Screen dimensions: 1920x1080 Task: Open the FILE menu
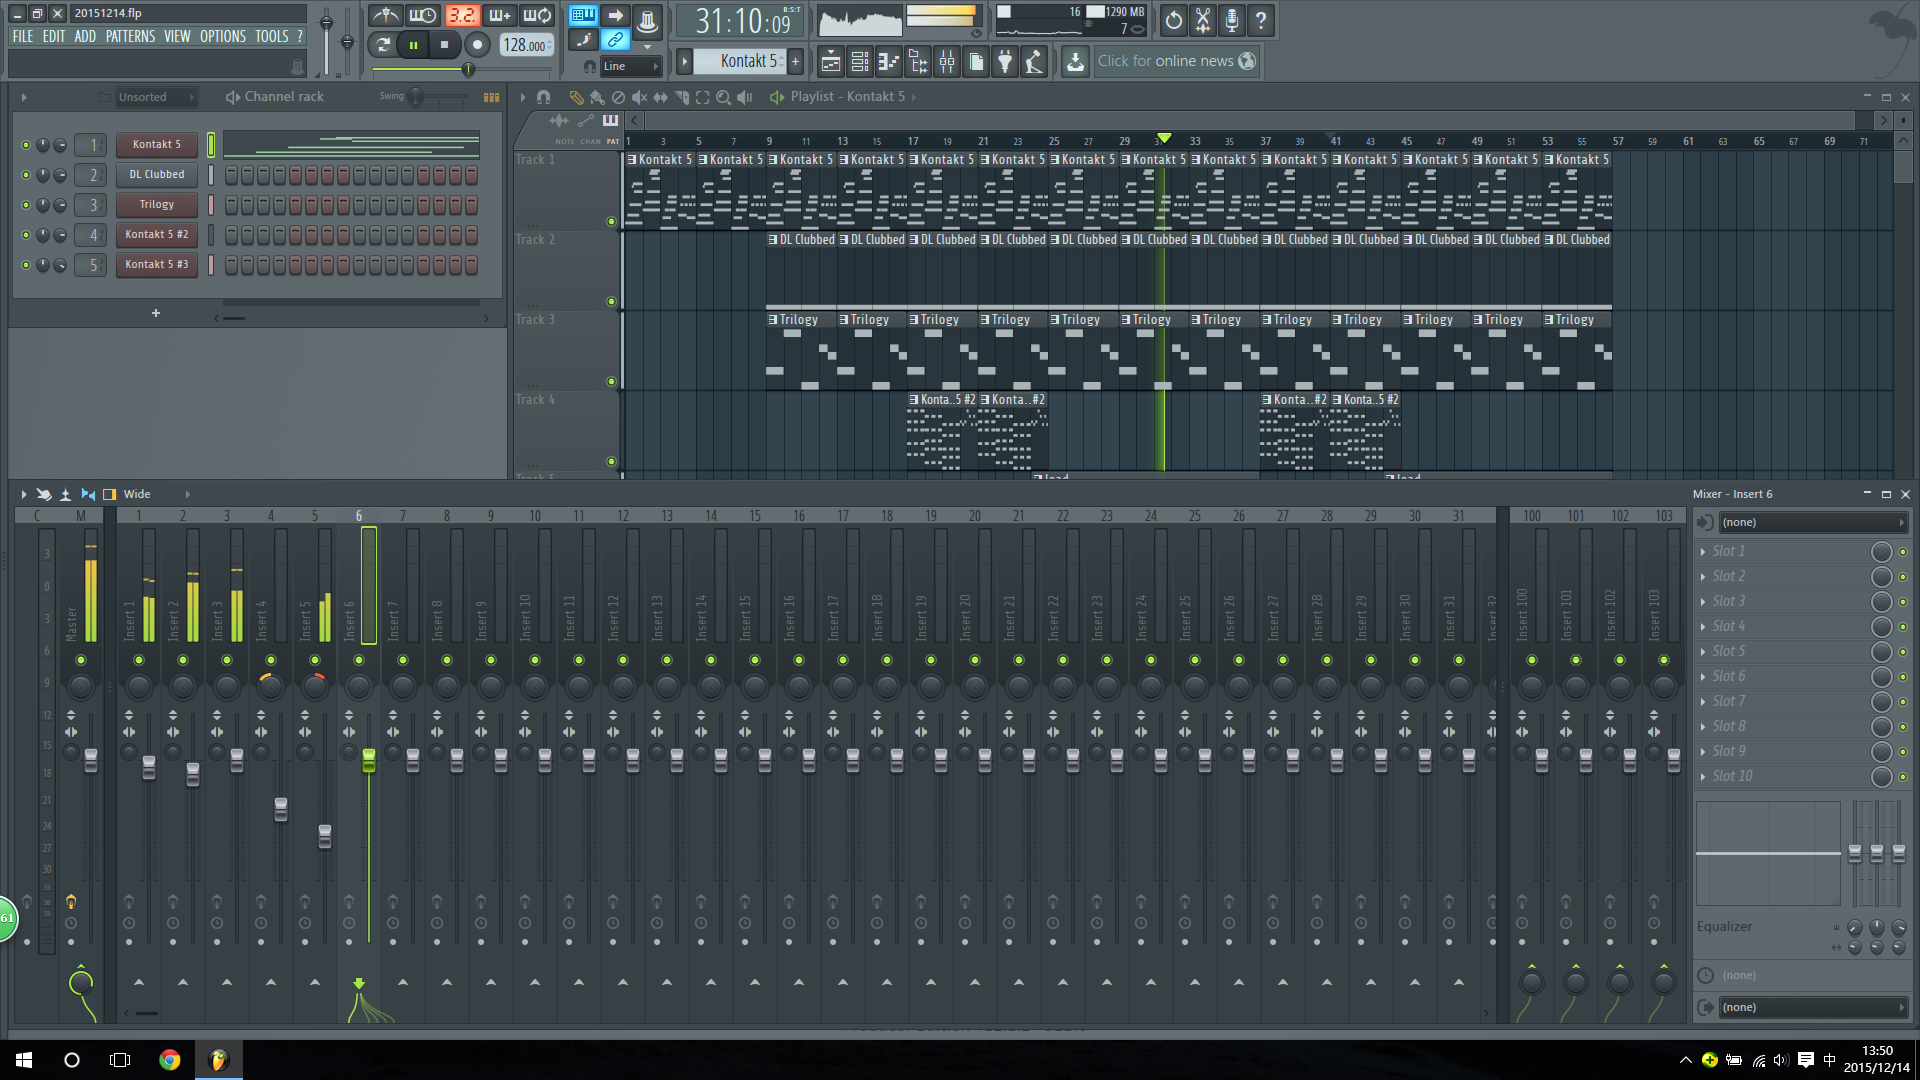(x=23, y=36)
